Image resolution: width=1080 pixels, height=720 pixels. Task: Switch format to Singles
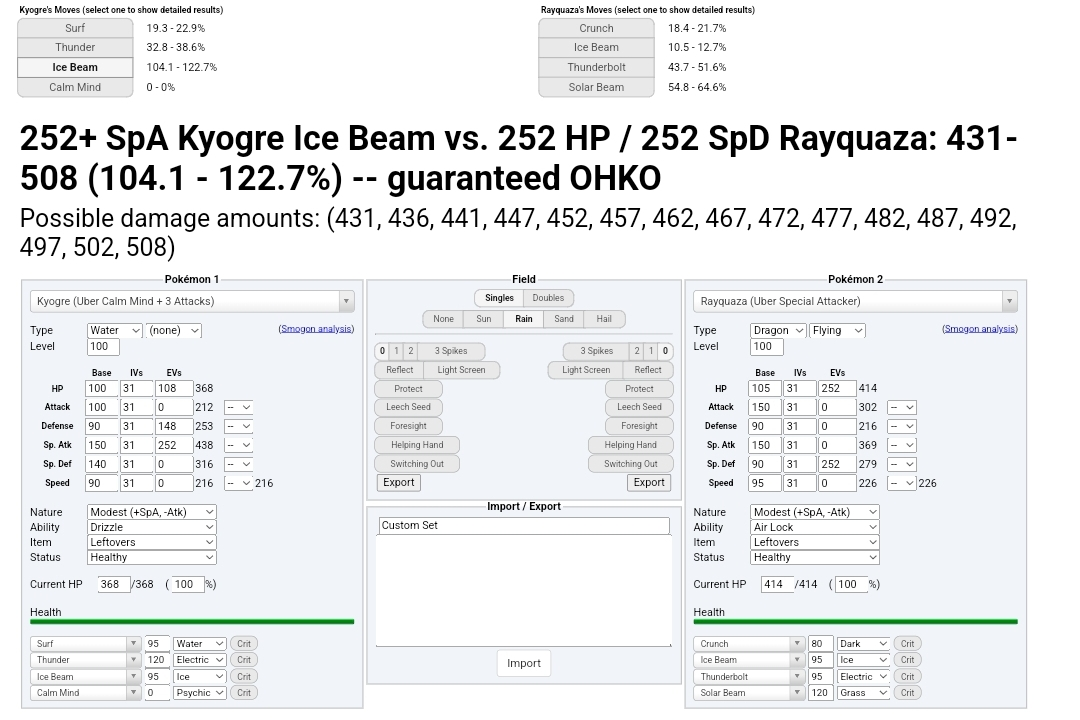point(499,298)
